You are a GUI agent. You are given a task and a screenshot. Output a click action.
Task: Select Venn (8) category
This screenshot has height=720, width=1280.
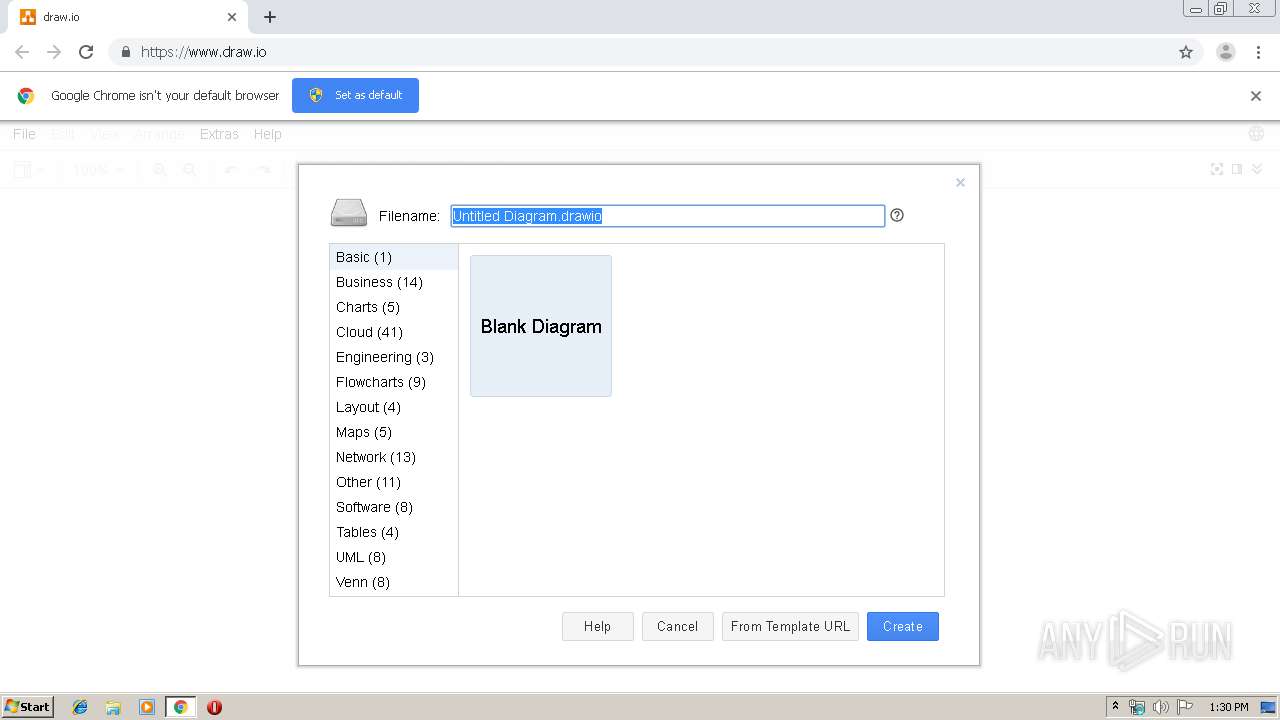[394, 582]
